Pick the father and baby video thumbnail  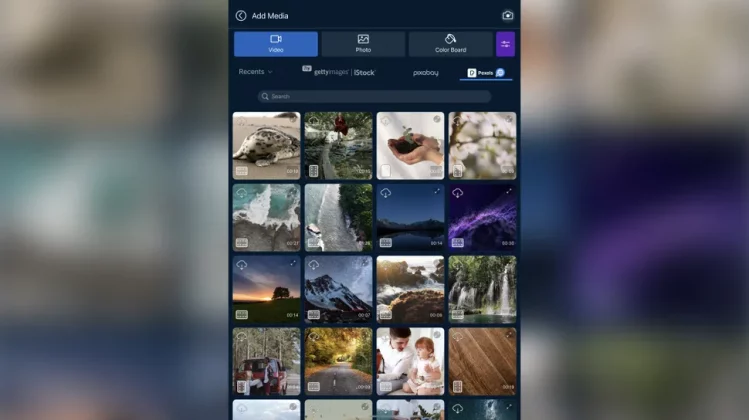(410, 361)
